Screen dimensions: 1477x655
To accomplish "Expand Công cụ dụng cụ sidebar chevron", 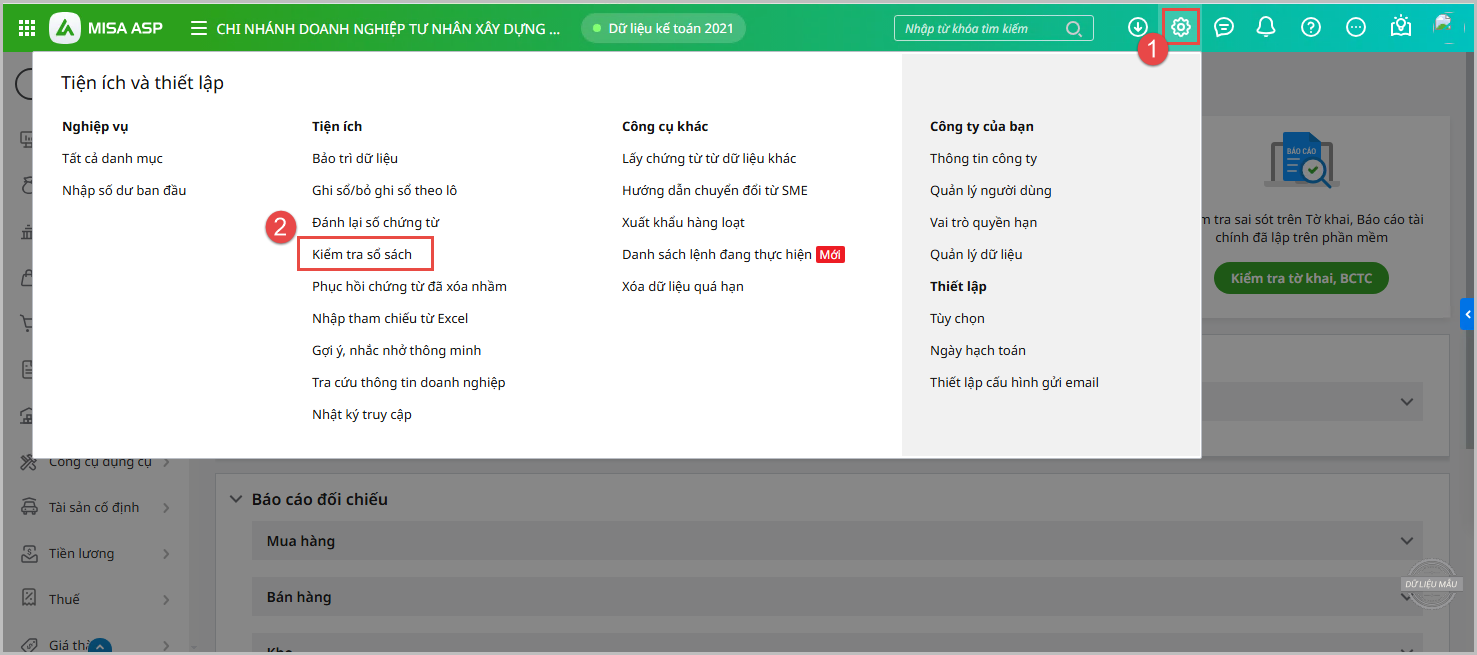I will (x=166, y=462).
